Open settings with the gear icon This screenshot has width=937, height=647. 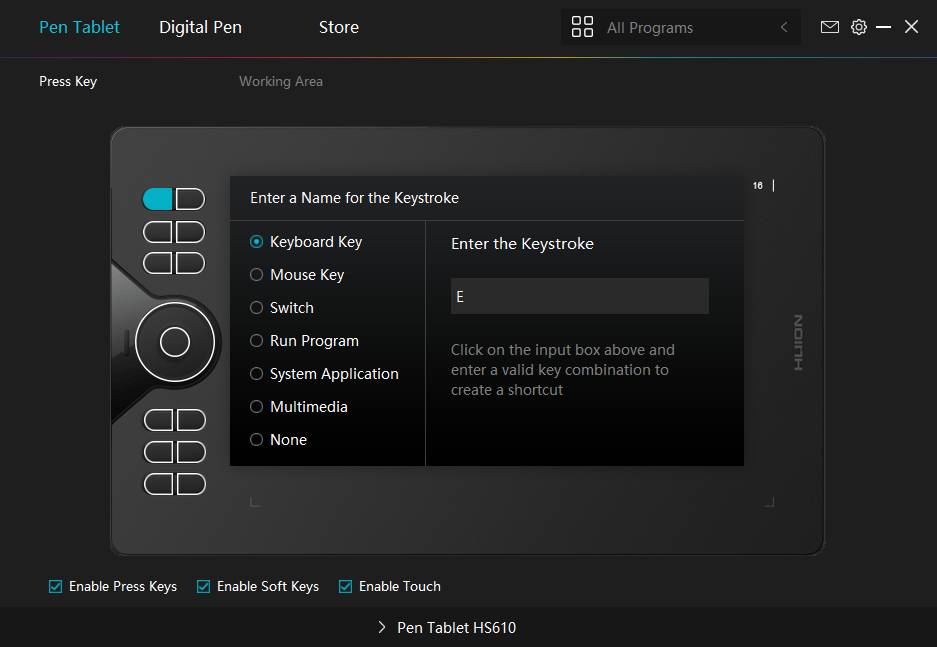tap(858, 27)
